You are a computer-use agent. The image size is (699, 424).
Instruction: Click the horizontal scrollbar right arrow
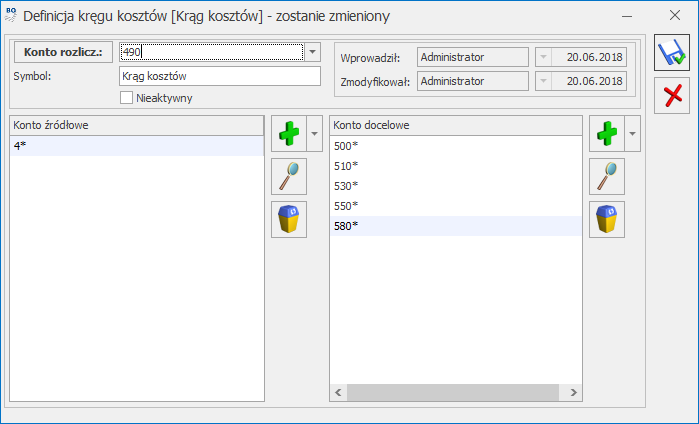574,393
